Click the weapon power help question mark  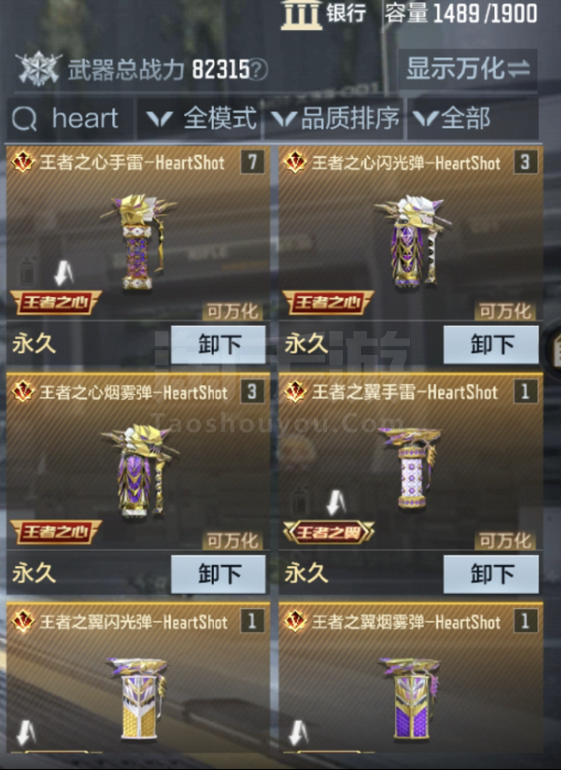[259, 70]
